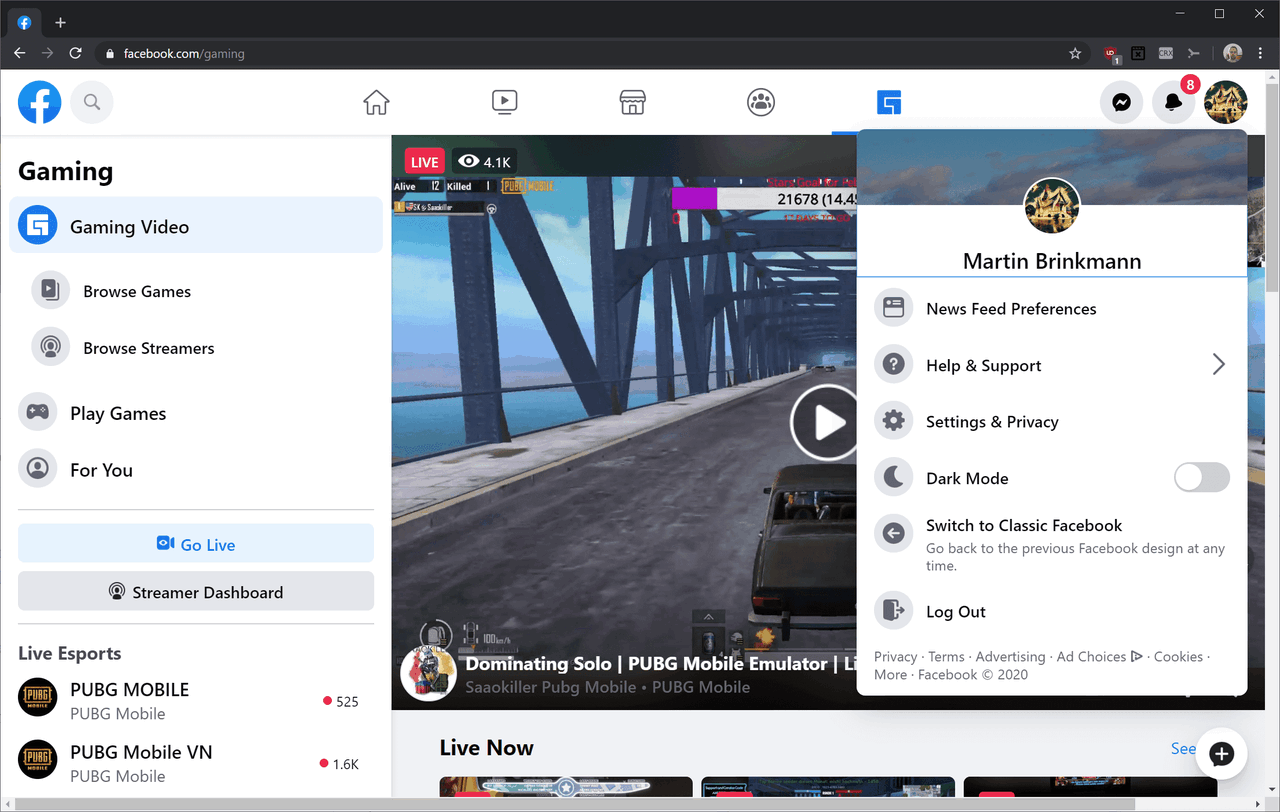Open the Terms footer link
The image size is (1280, 812).
click(946, 656)
